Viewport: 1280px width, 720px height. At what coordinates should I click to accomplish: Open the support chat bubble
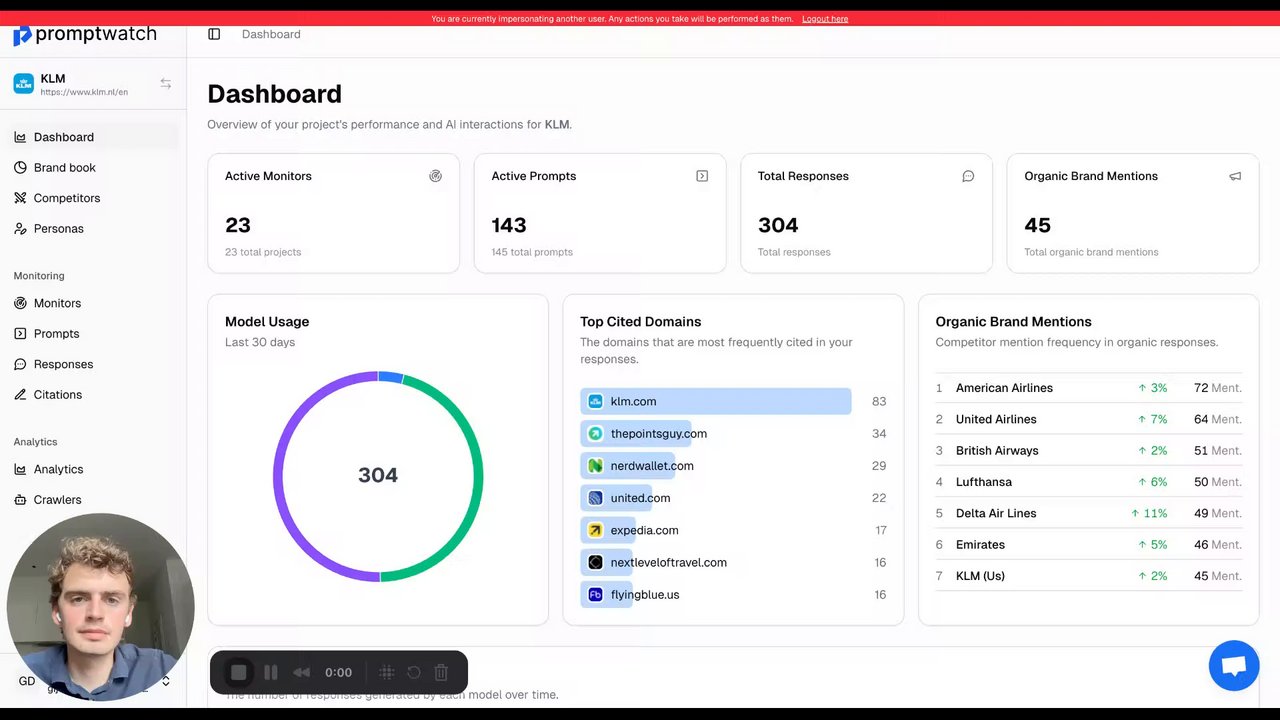(1234, 666)
